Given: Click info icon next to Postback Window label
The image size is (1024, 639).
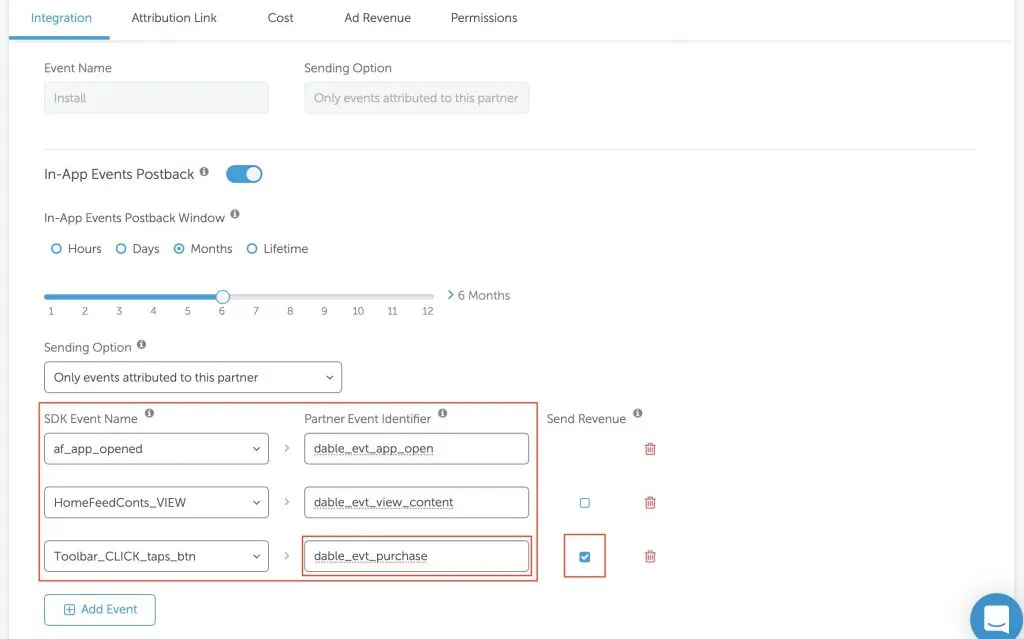Looking at the screenshot, I should coord(235,214).
